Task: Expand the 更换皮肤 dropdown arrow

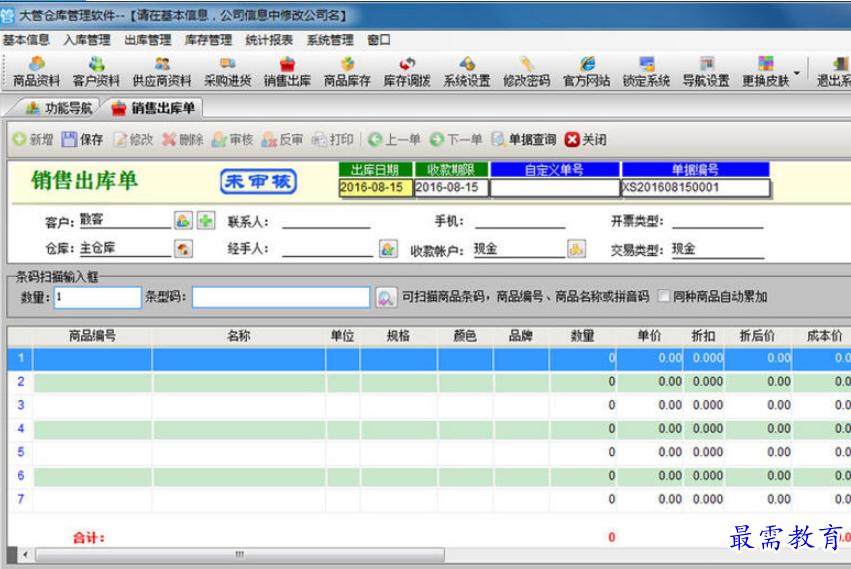Action: [x=797, y=73]
